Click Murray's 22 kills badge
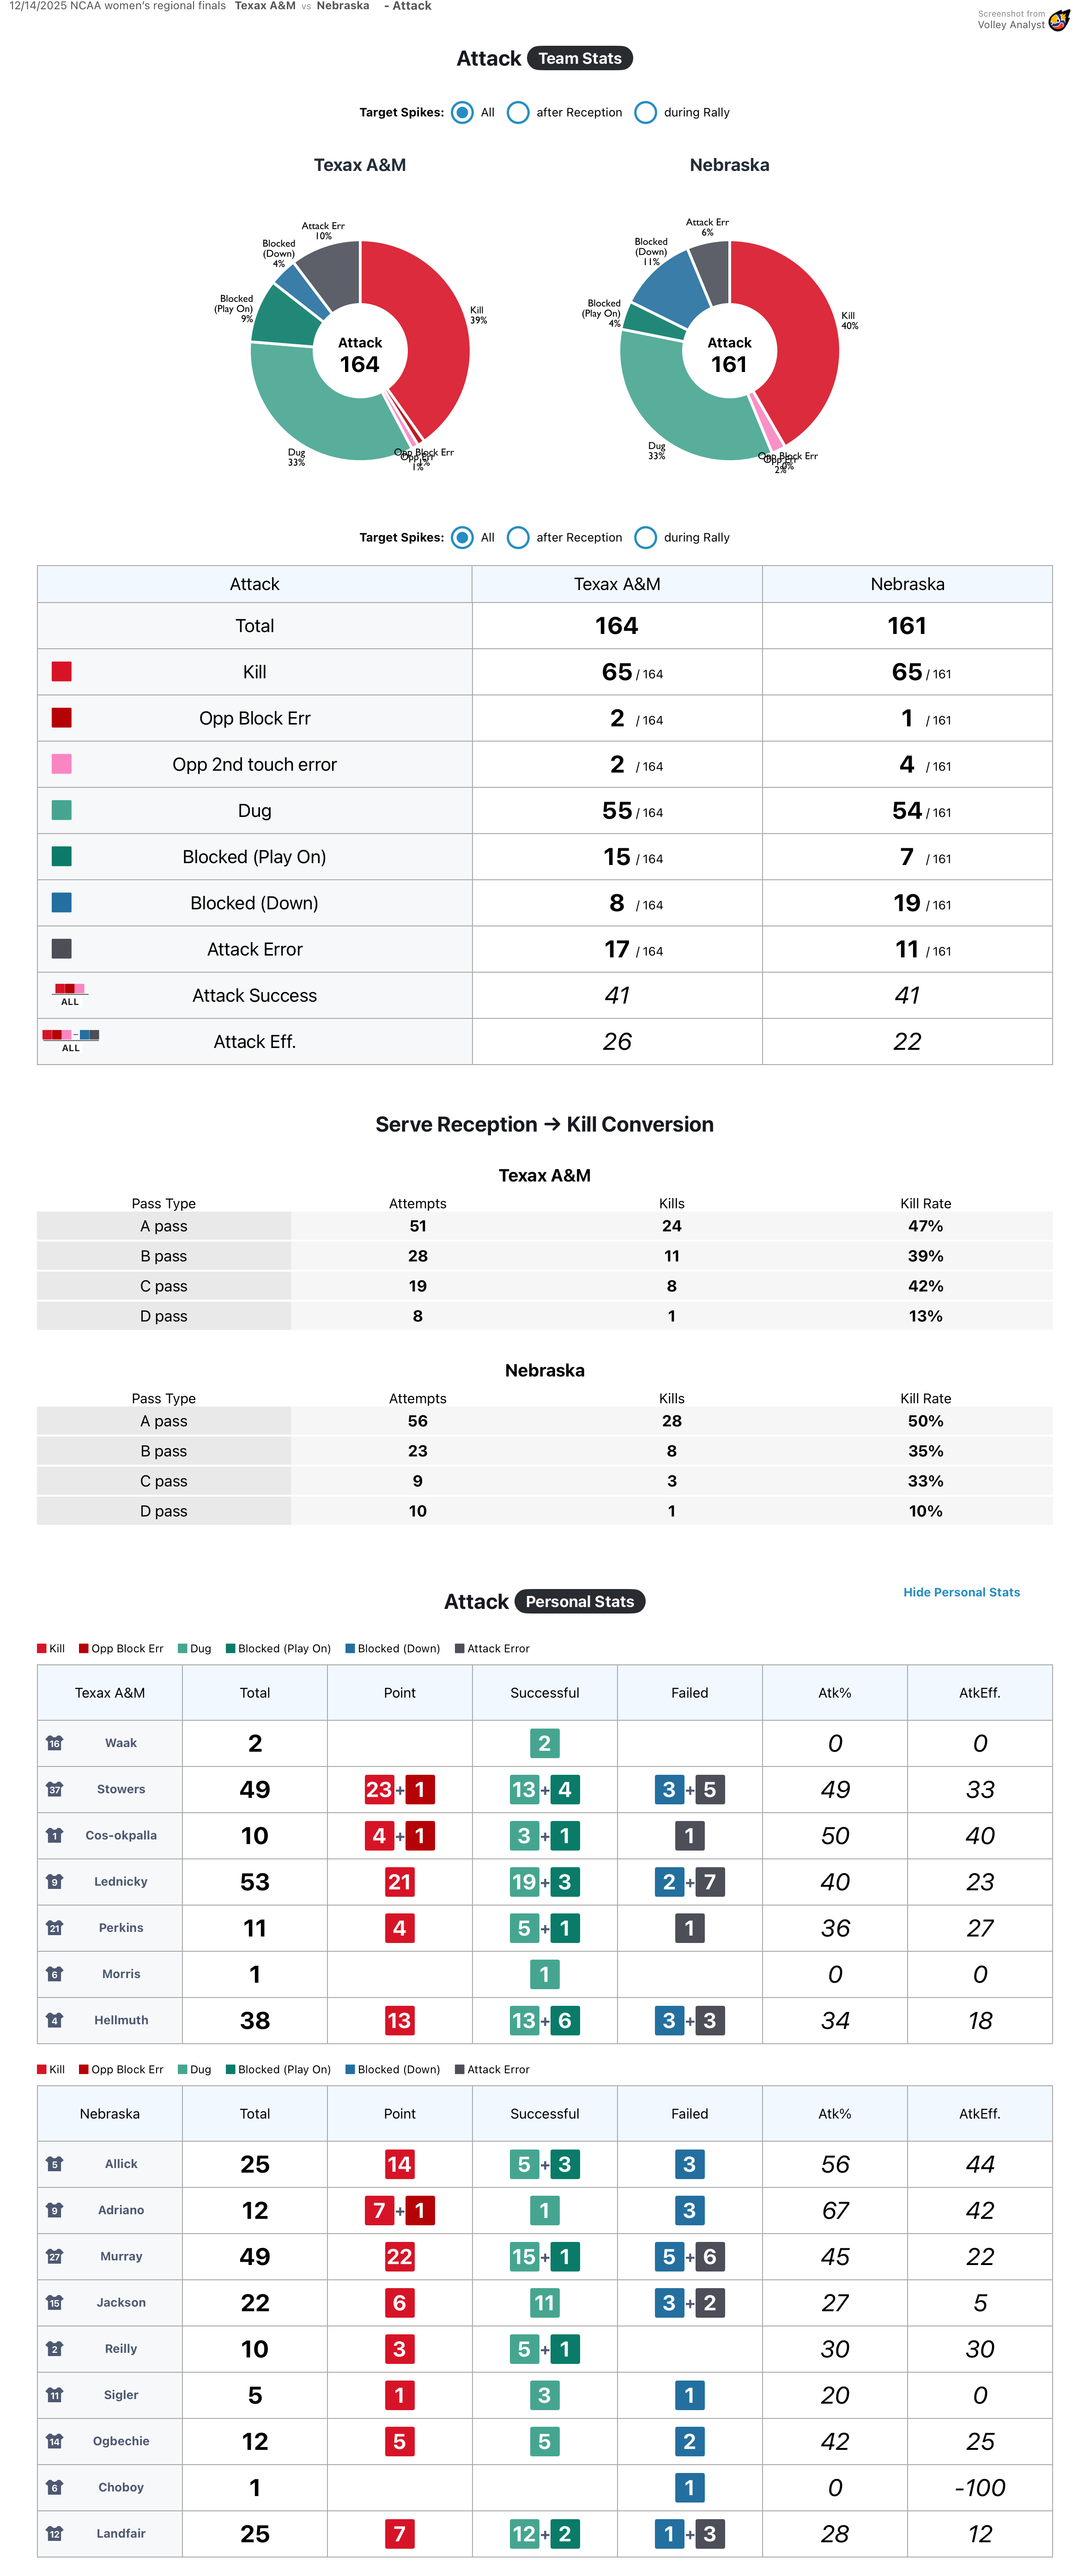Viewport: 1090px width, 2576px height. pyautogui.click(x=399, y=2256)
